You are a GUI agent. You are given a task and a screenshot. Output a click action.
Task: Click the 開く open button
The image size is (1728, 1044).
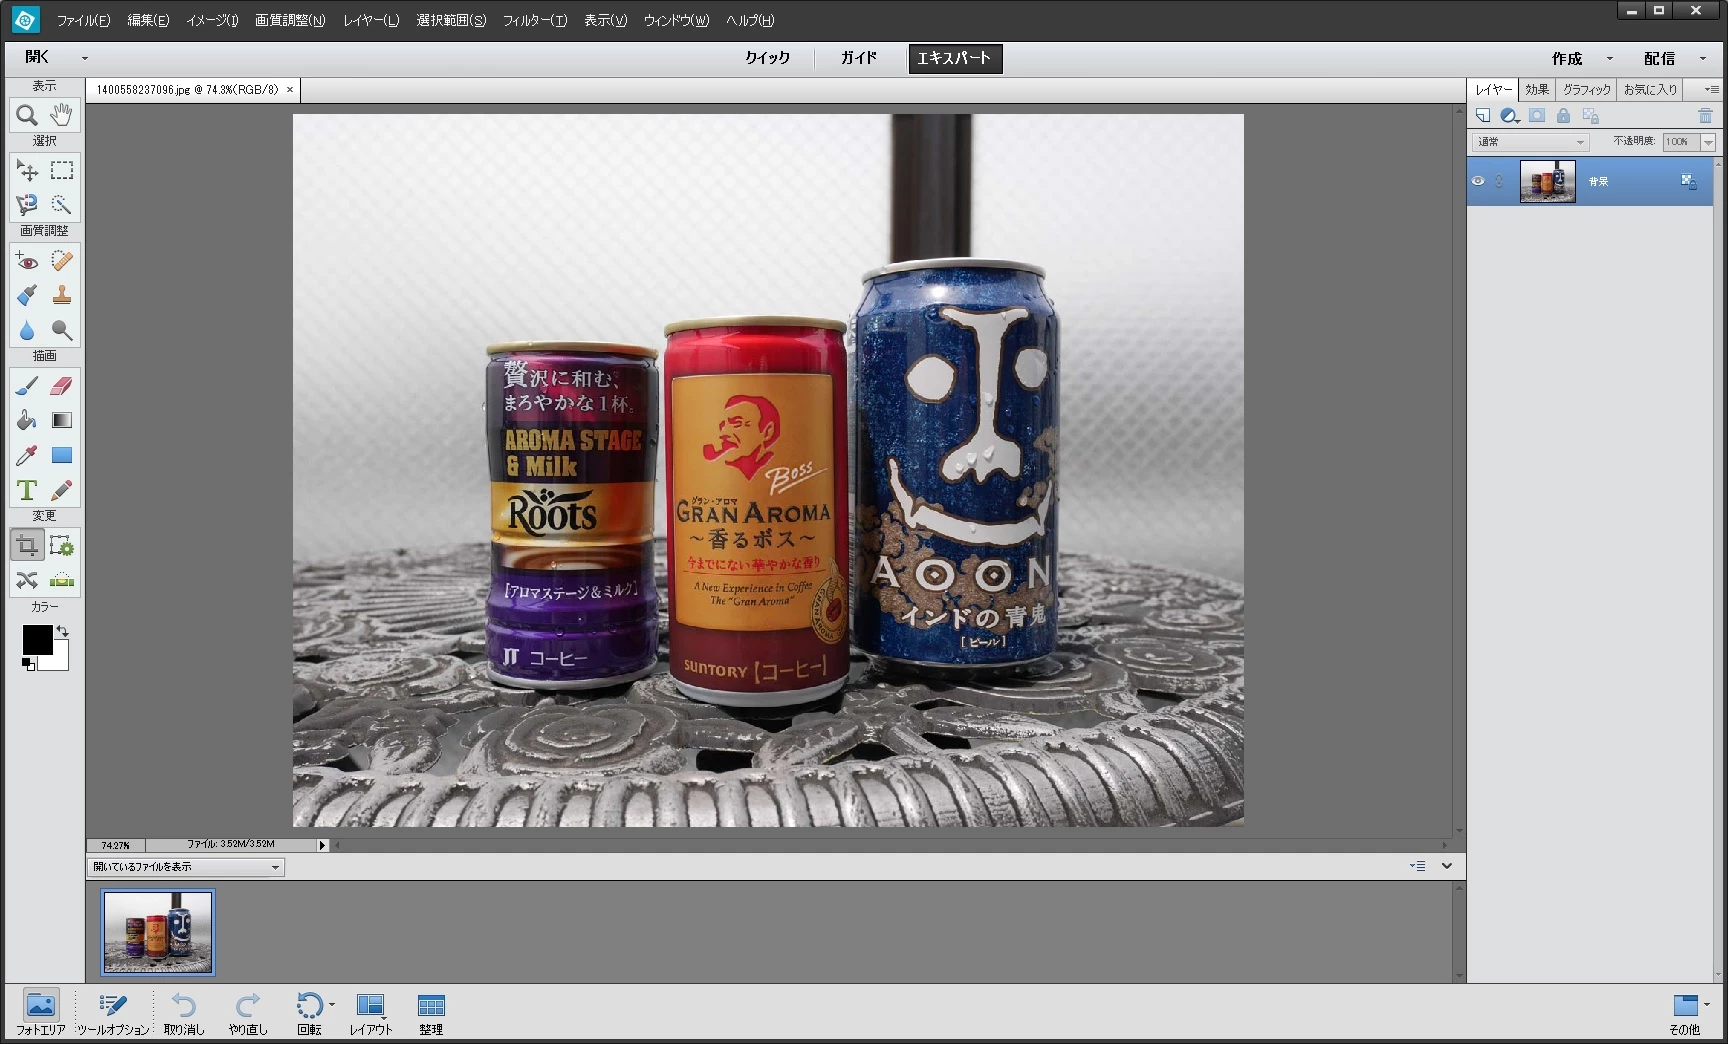37,58
